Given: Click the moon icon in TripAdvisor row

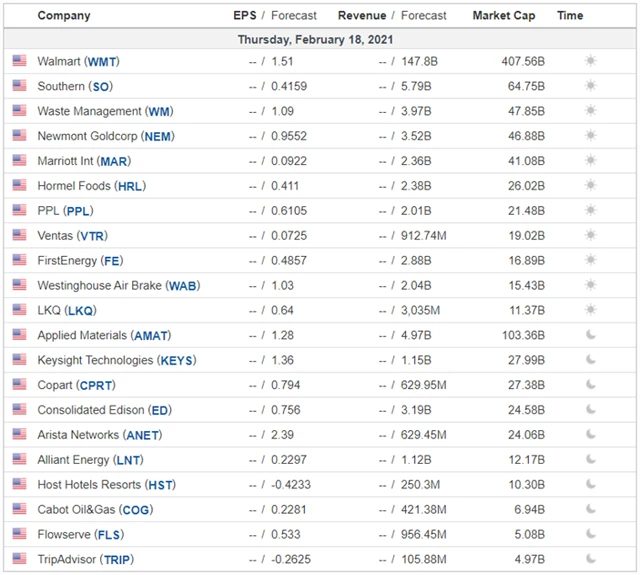Looking at the screenshot, I should [590, 559].
